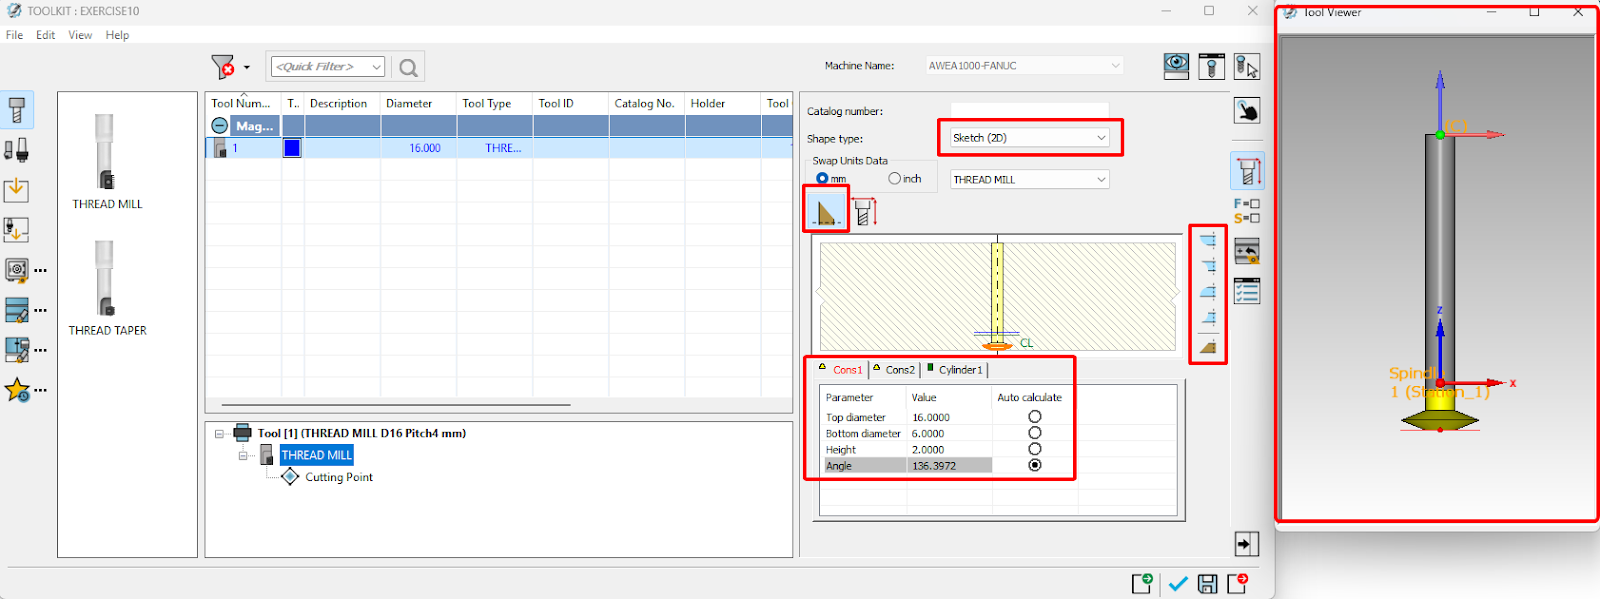Screen dimensions: 1600x599
Task: Click the checklist icon on right toolbar
Action: coord(1246,291)
